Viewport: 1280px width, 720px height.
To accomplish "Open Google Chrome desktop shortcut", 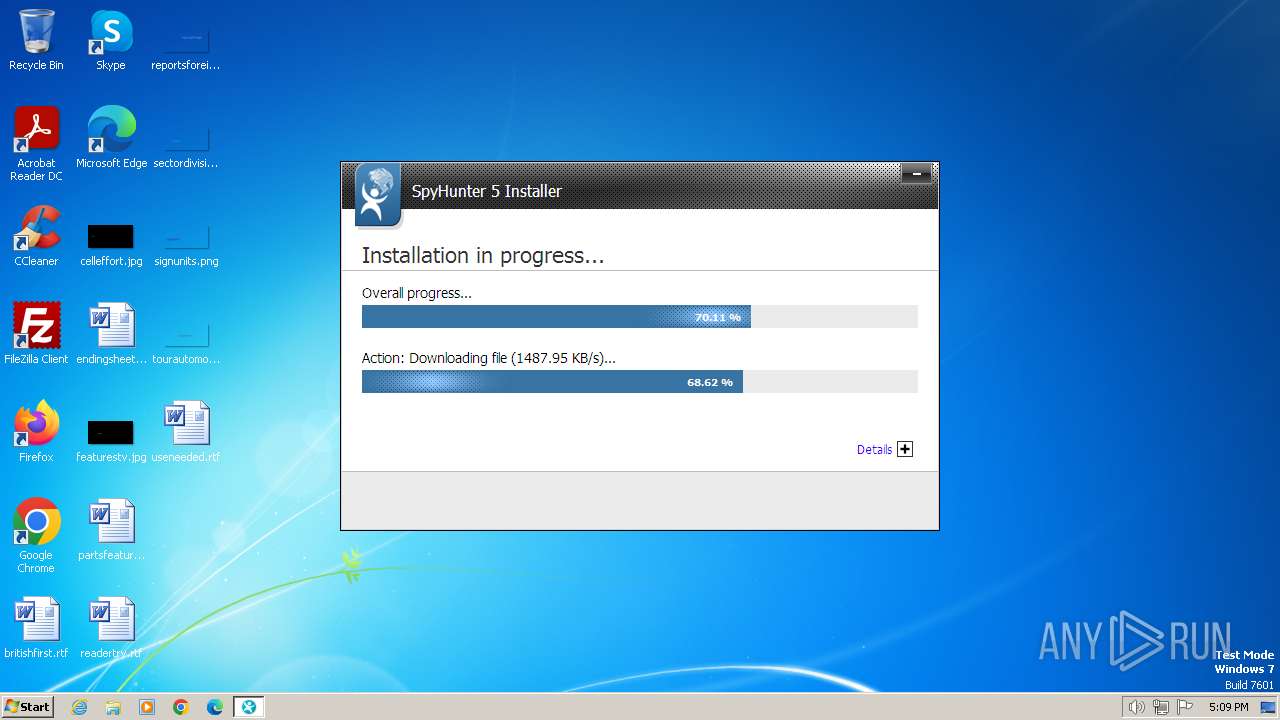I will [x=36, y=535].
